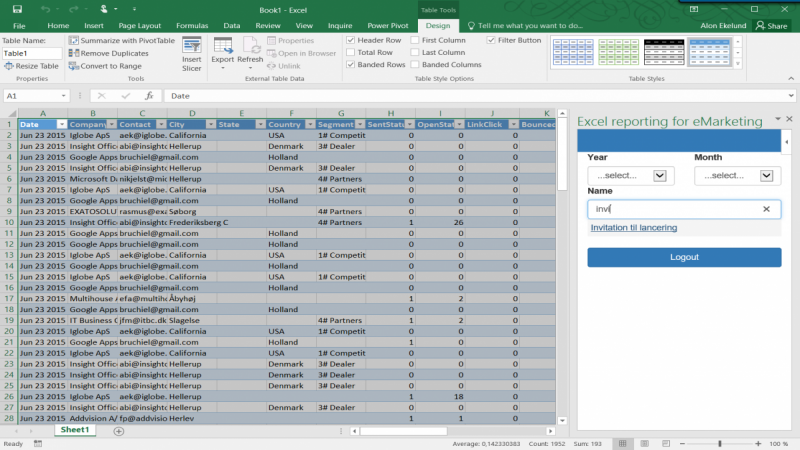Image resolution: width=800 pixels, height=450 pixels.
Task: Switch to the Power Pivot tab
Action: 388,26
